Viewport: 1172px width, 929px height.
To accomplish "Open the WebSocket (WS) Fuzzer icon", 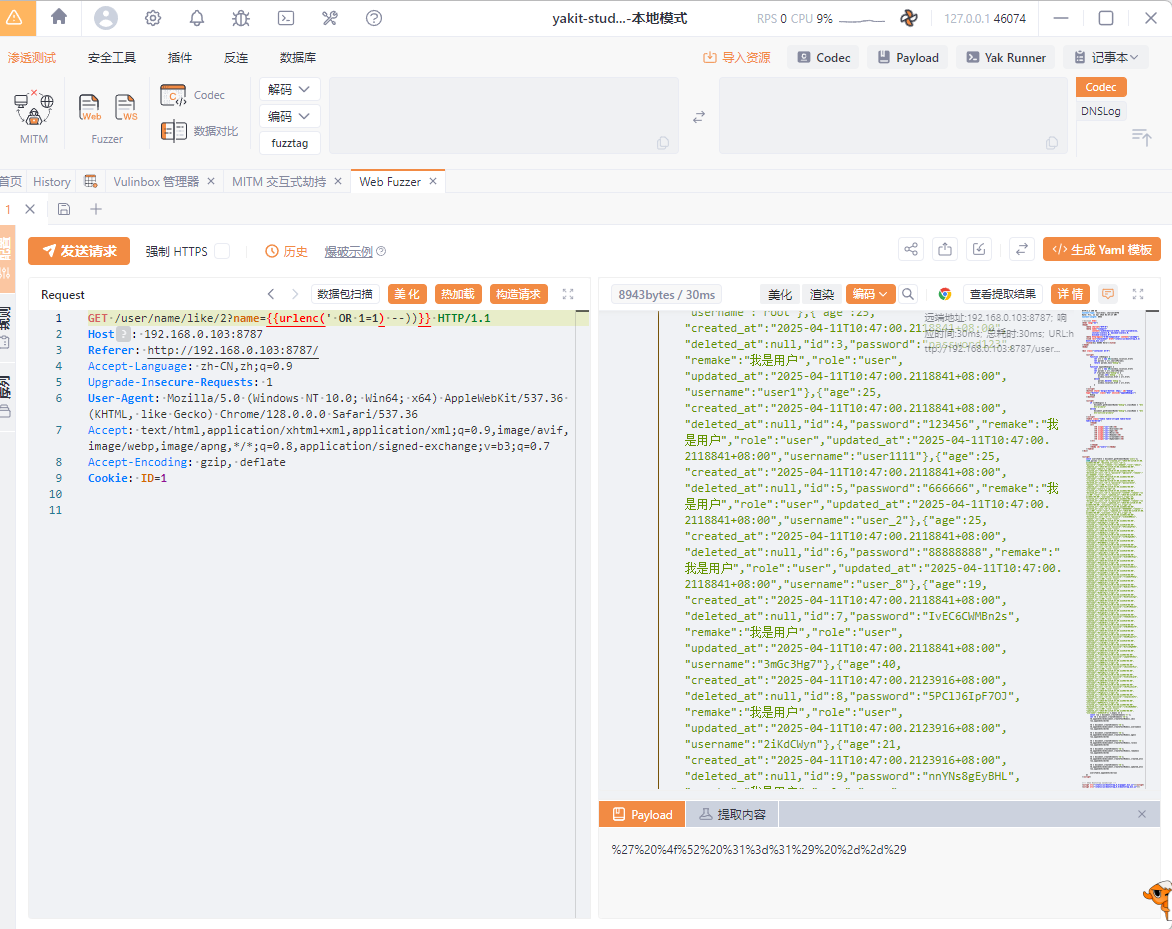I will pos(125,107).
